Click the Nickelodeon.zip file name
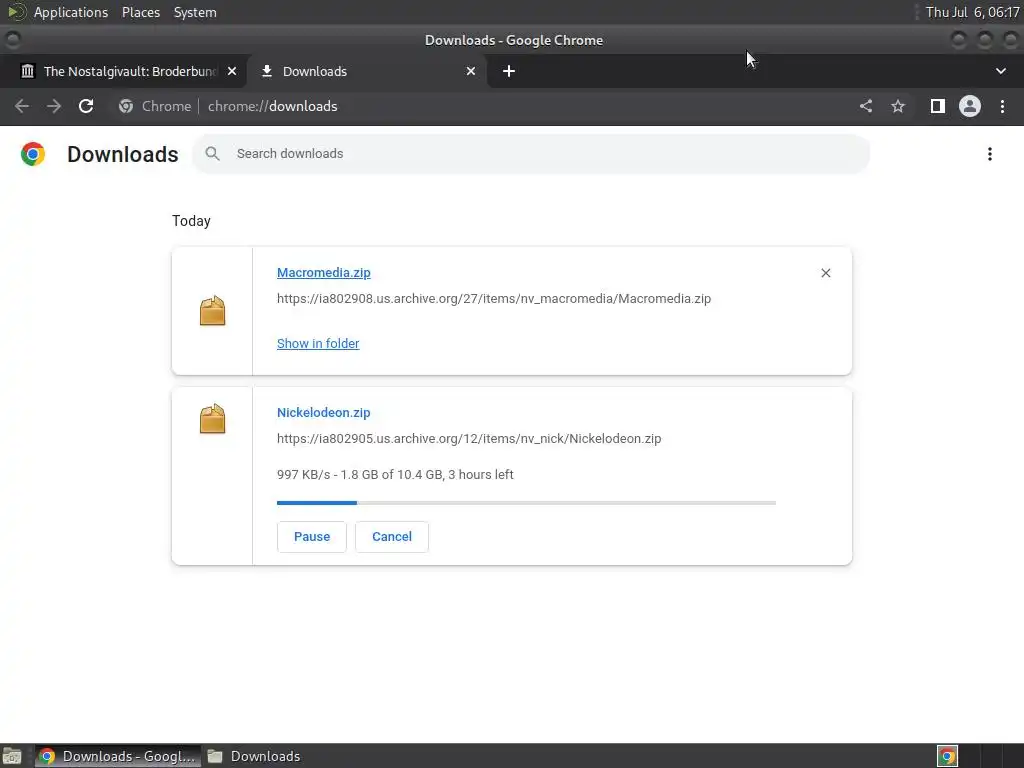Viewport: 1024px width, 768px height. coord(323,412)
